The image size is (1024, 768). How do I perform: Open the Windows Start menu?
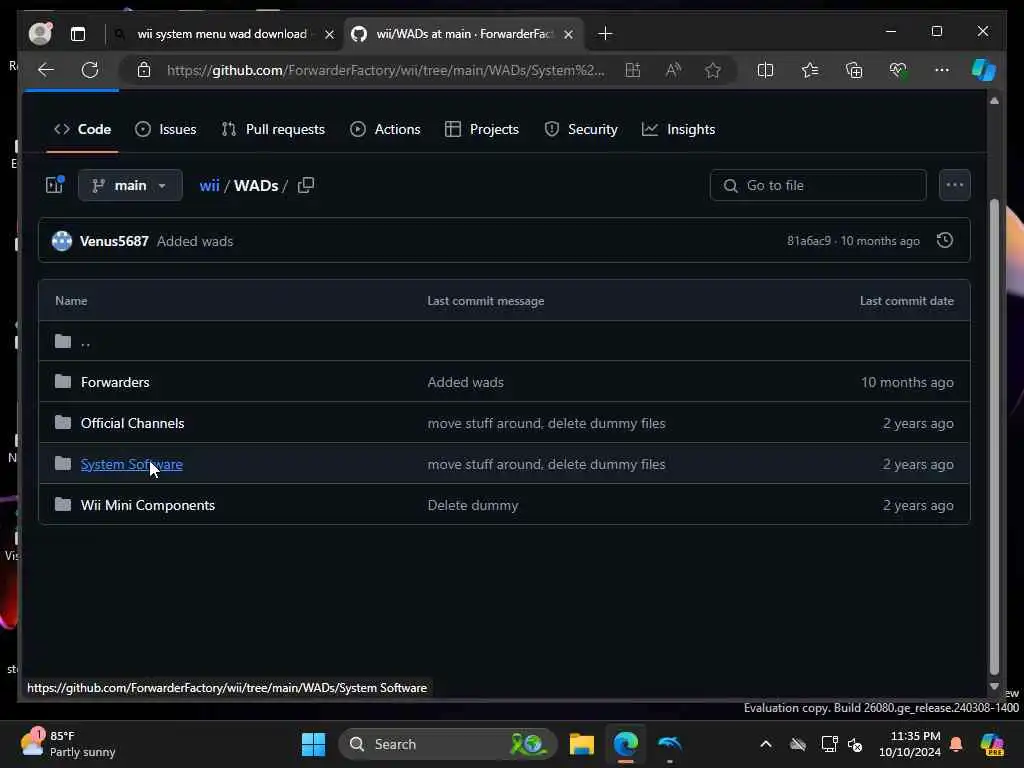point(313,744)
